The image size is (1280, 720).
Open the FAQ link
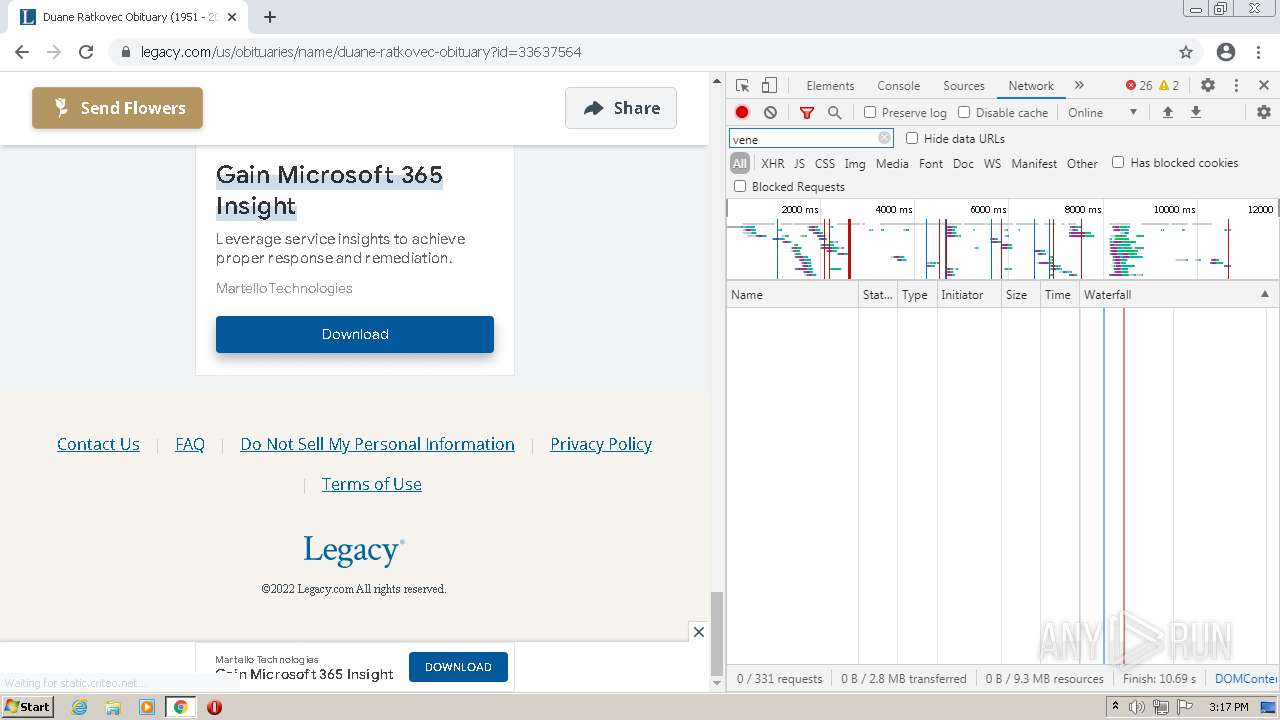190,444
